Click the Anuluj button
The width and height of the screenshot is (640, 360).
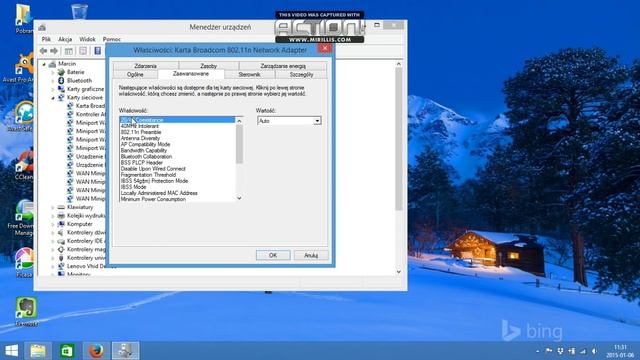pos(311,255)
